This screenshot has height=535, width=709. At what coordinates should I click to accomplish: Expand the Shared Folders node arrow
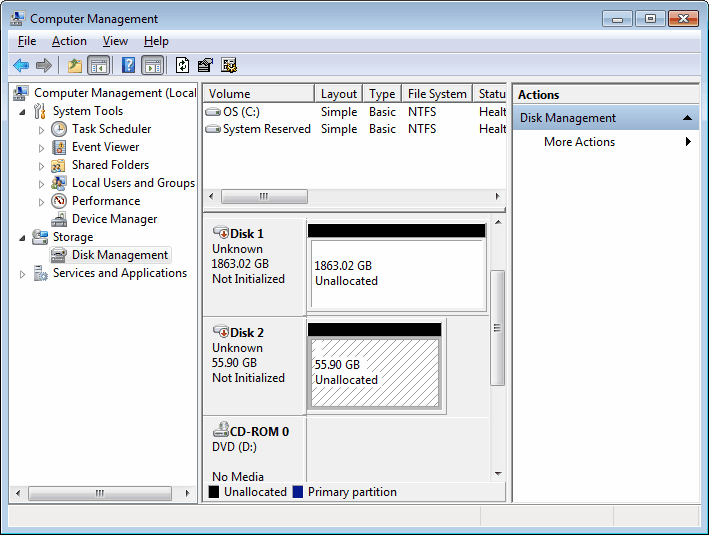click(41, 166)
